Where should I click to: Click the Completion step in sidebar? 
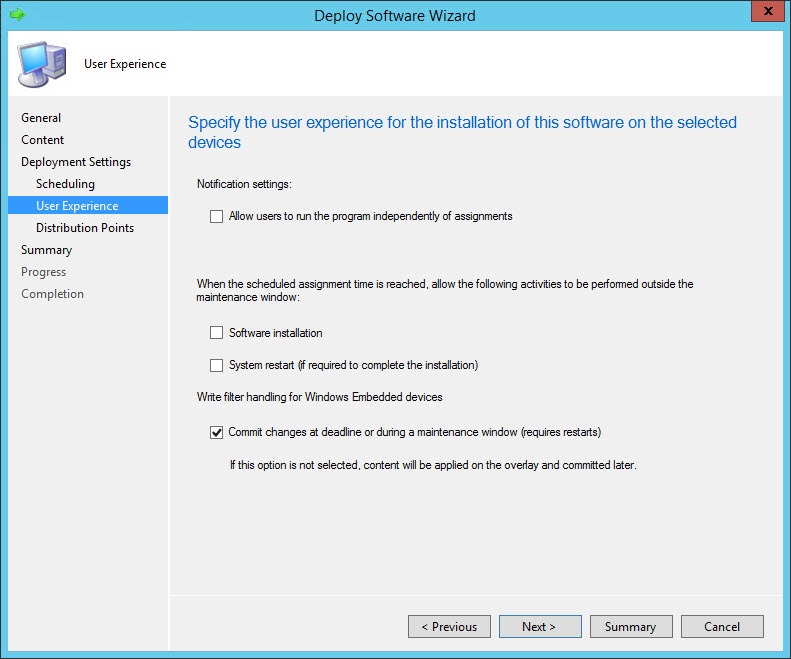pos(52,294)
